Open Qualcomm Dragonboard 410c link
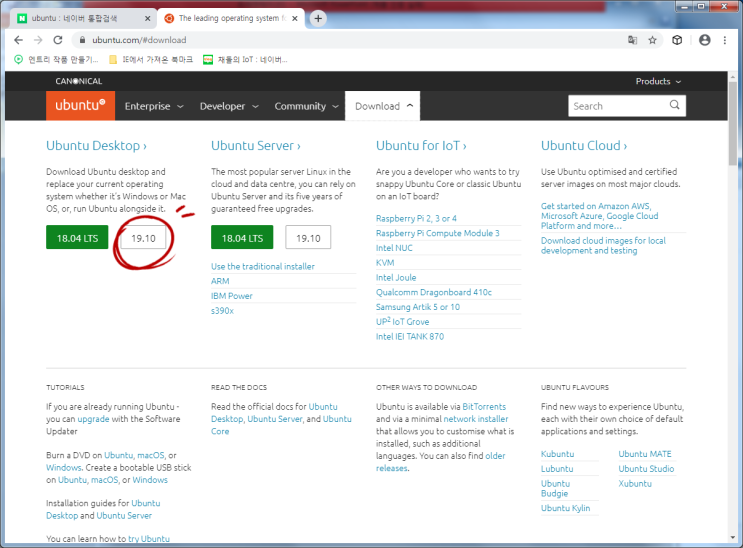 [x=434, y=292]
